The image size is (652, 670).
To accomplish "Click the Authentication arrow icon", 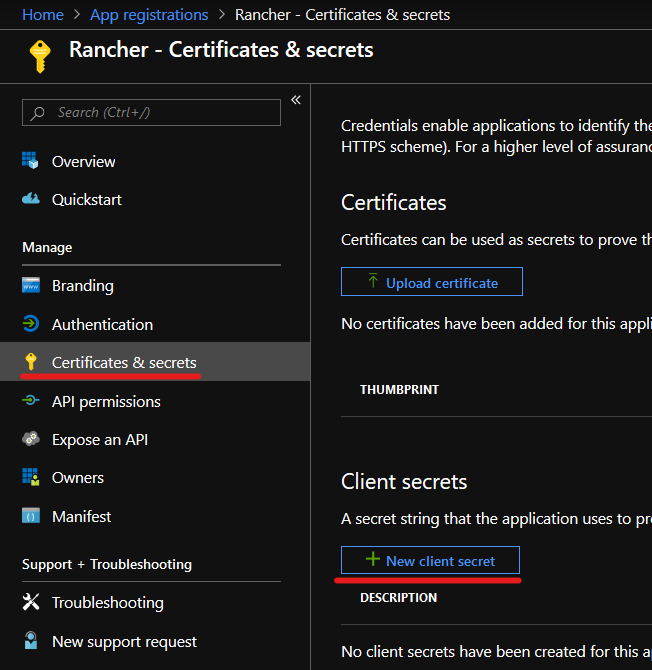I will [x=31, y=323].
